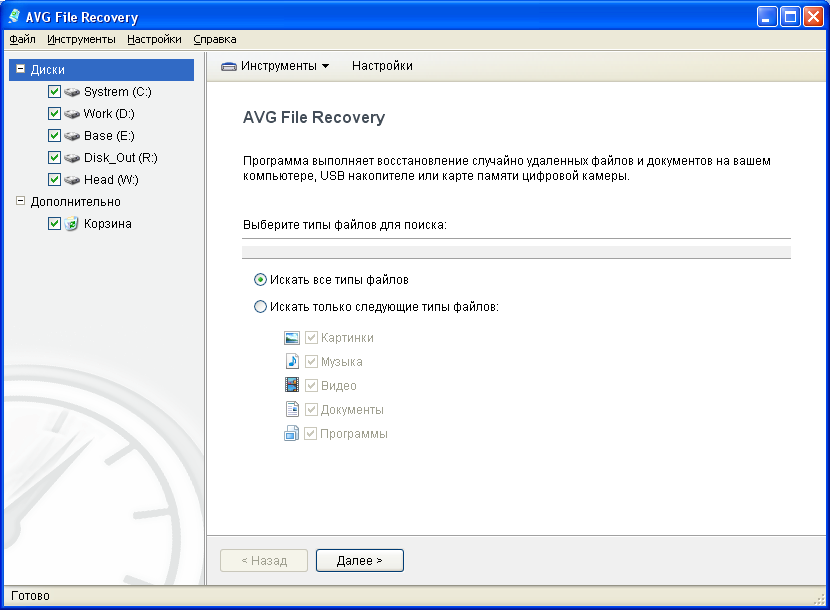This screenshot has height=610, width=830.
Task: Select the 'Base (E:)' tree row text
Action: pos(109,136)
